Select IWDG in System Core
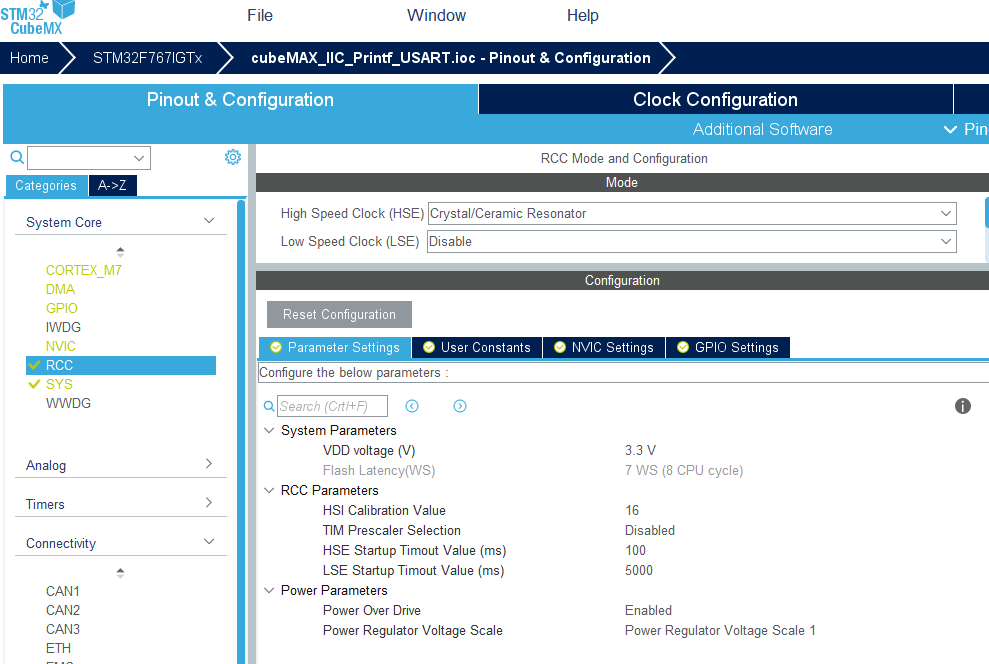The width and height of the screenshot is (989, 664). [63, 327]
